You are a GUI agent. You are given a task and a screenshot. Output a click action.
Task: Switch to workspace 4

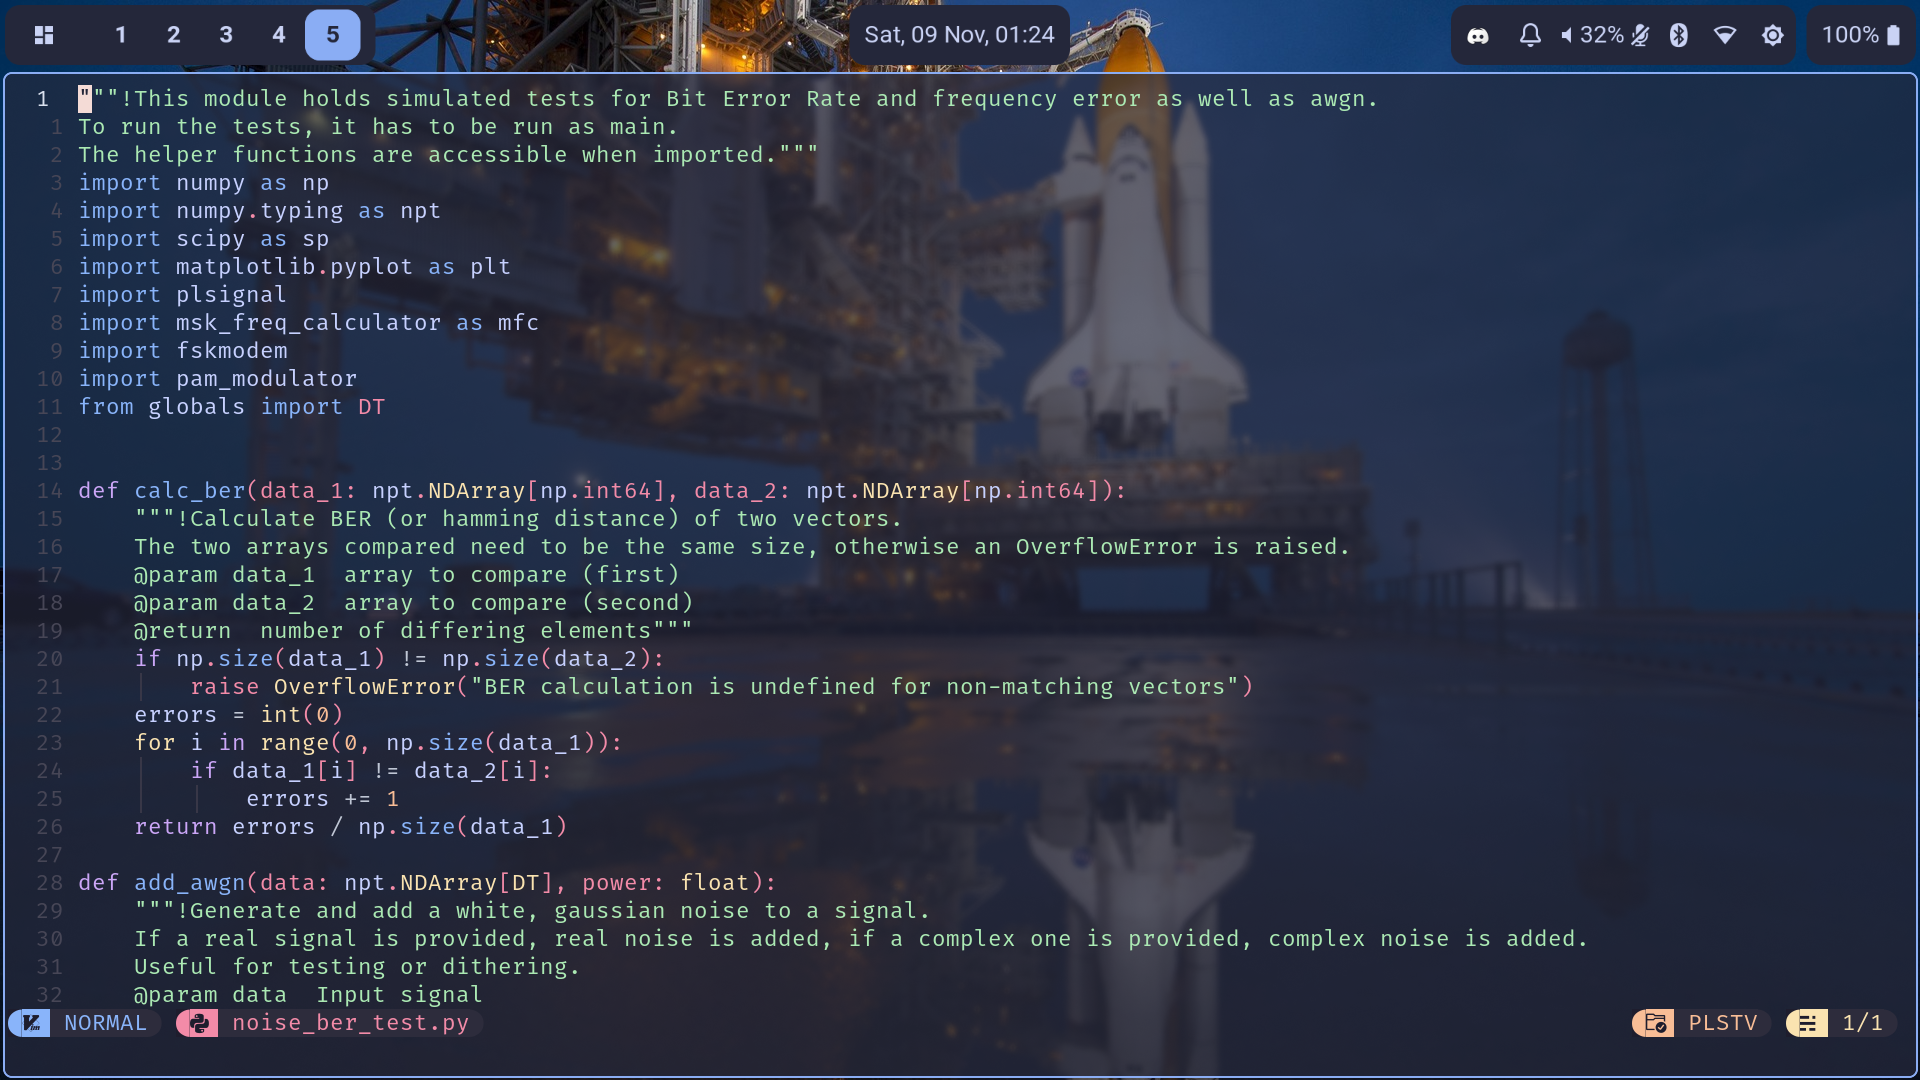coord(279,36)
